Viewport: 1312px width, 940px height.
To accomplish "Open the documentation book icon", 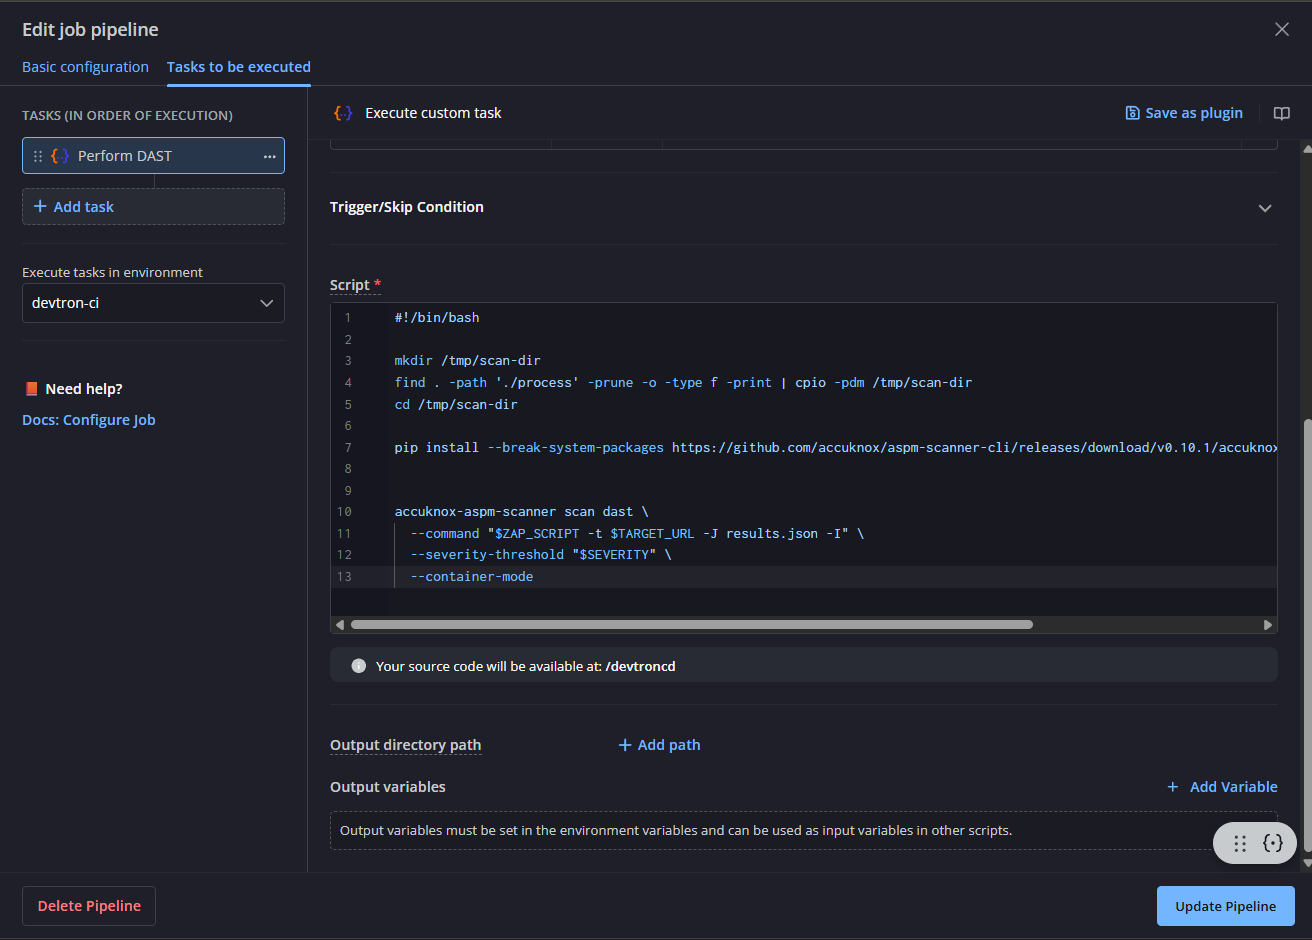I will pos(1281,113).
